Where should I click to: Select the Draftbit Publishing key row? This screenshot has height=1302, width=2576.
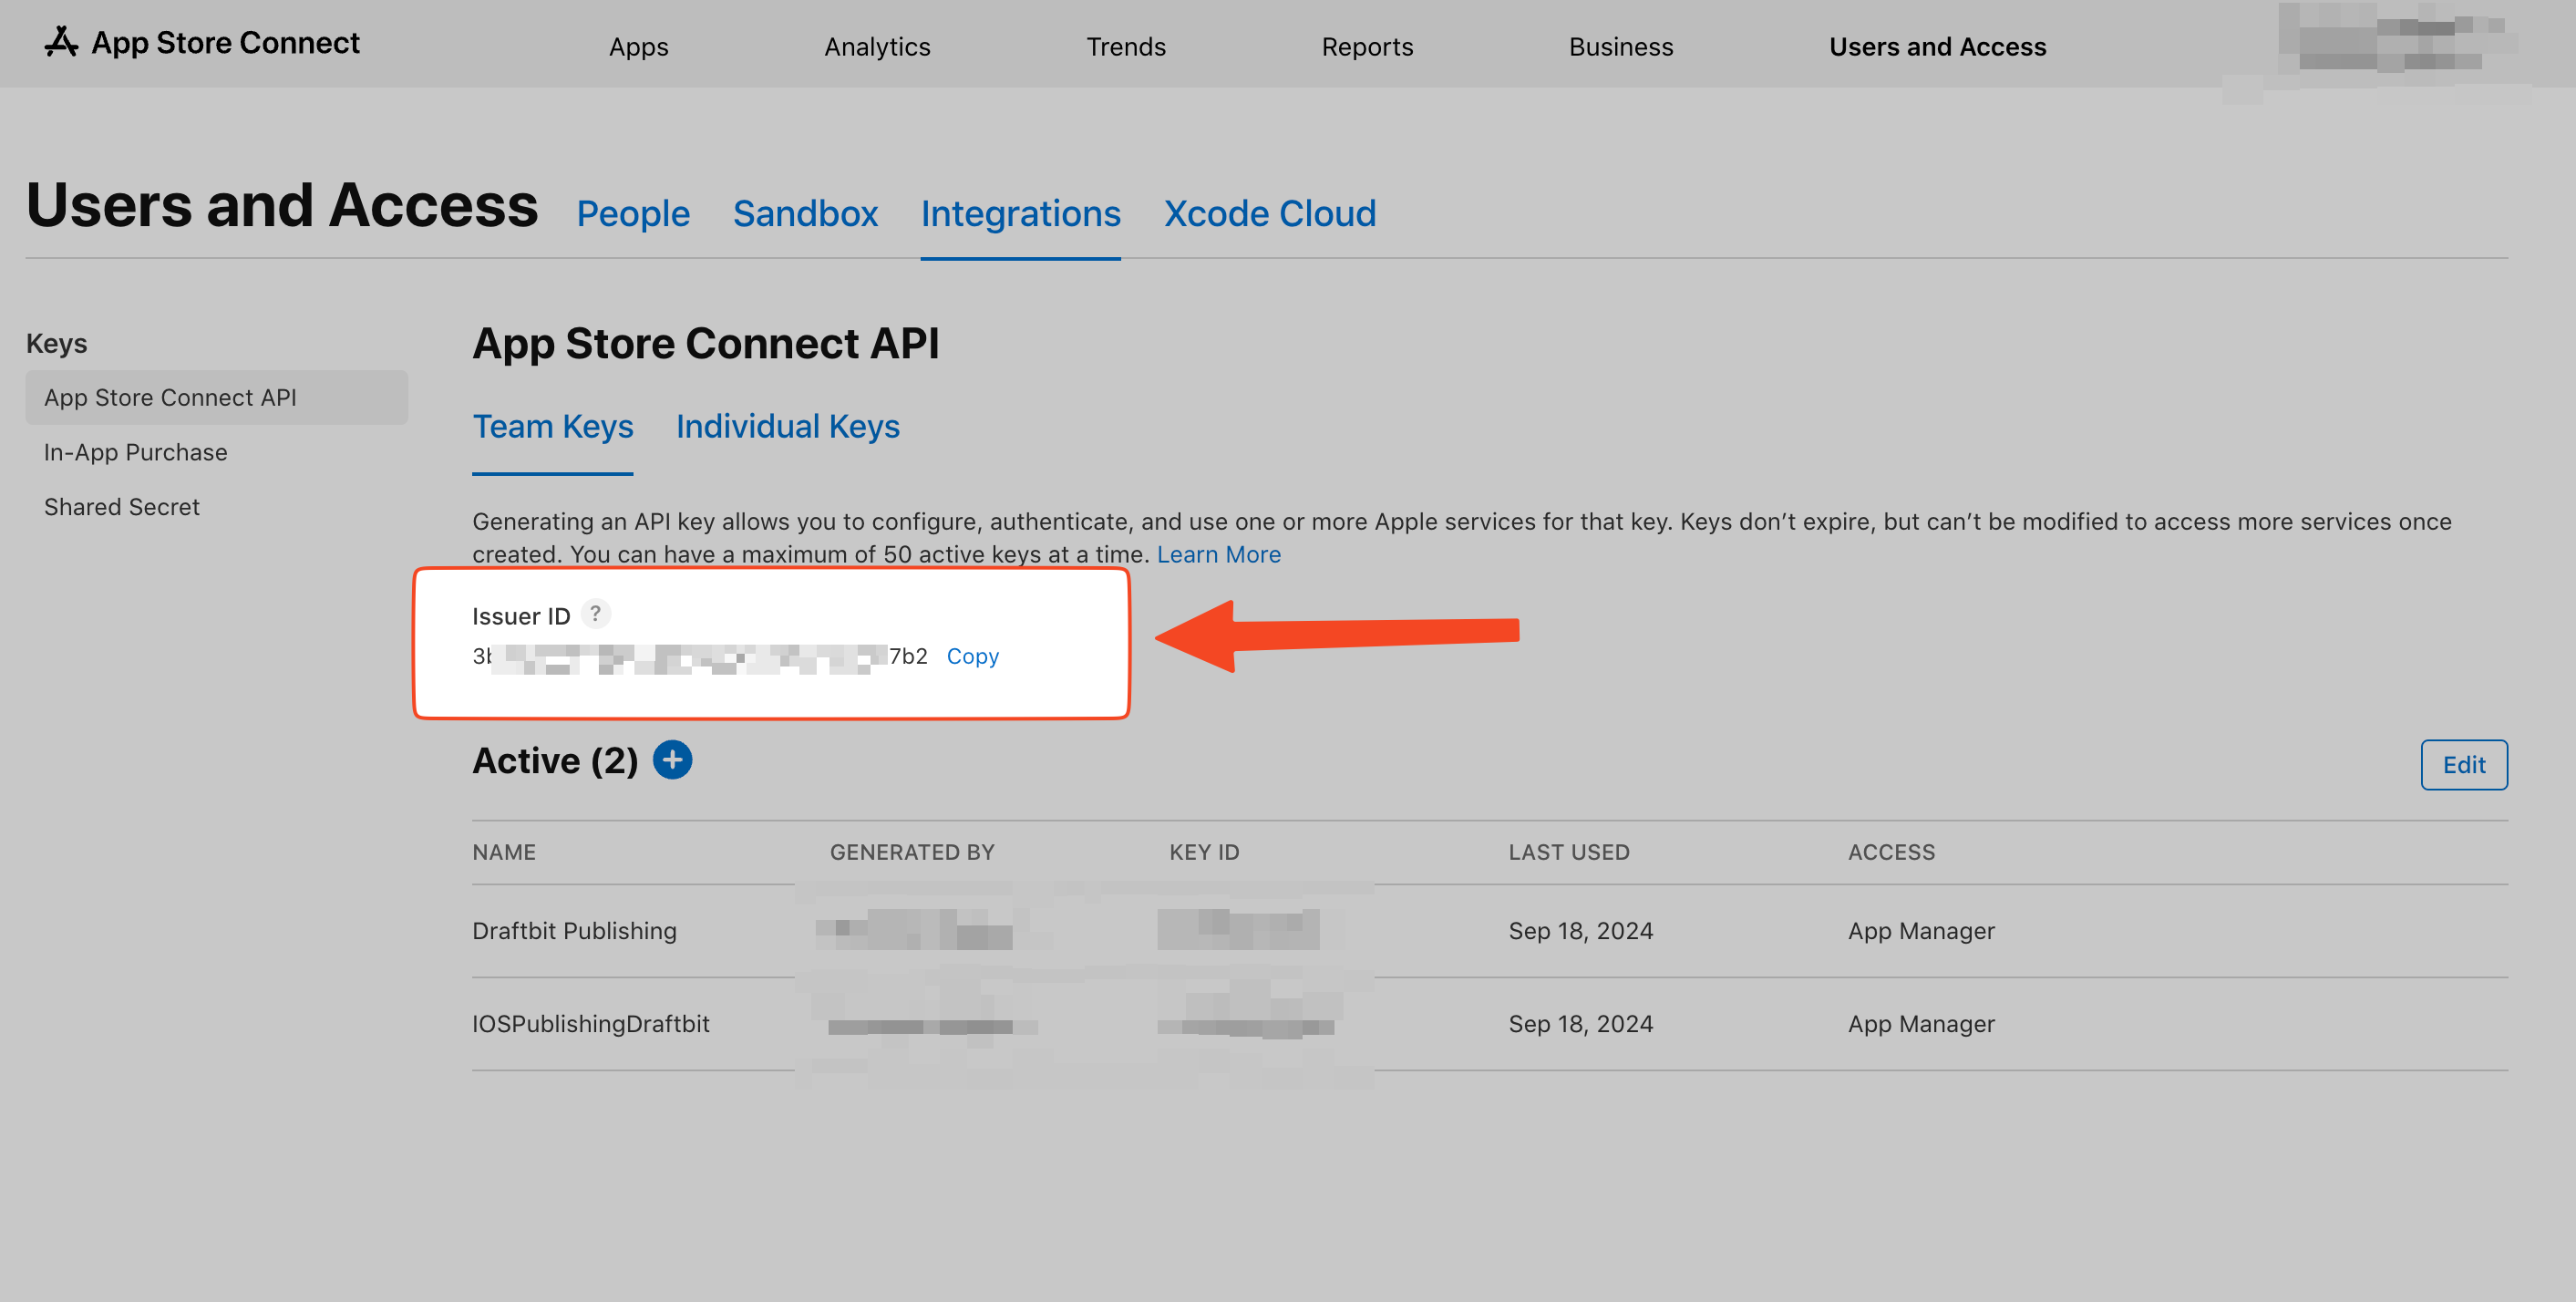coord(574,930)
